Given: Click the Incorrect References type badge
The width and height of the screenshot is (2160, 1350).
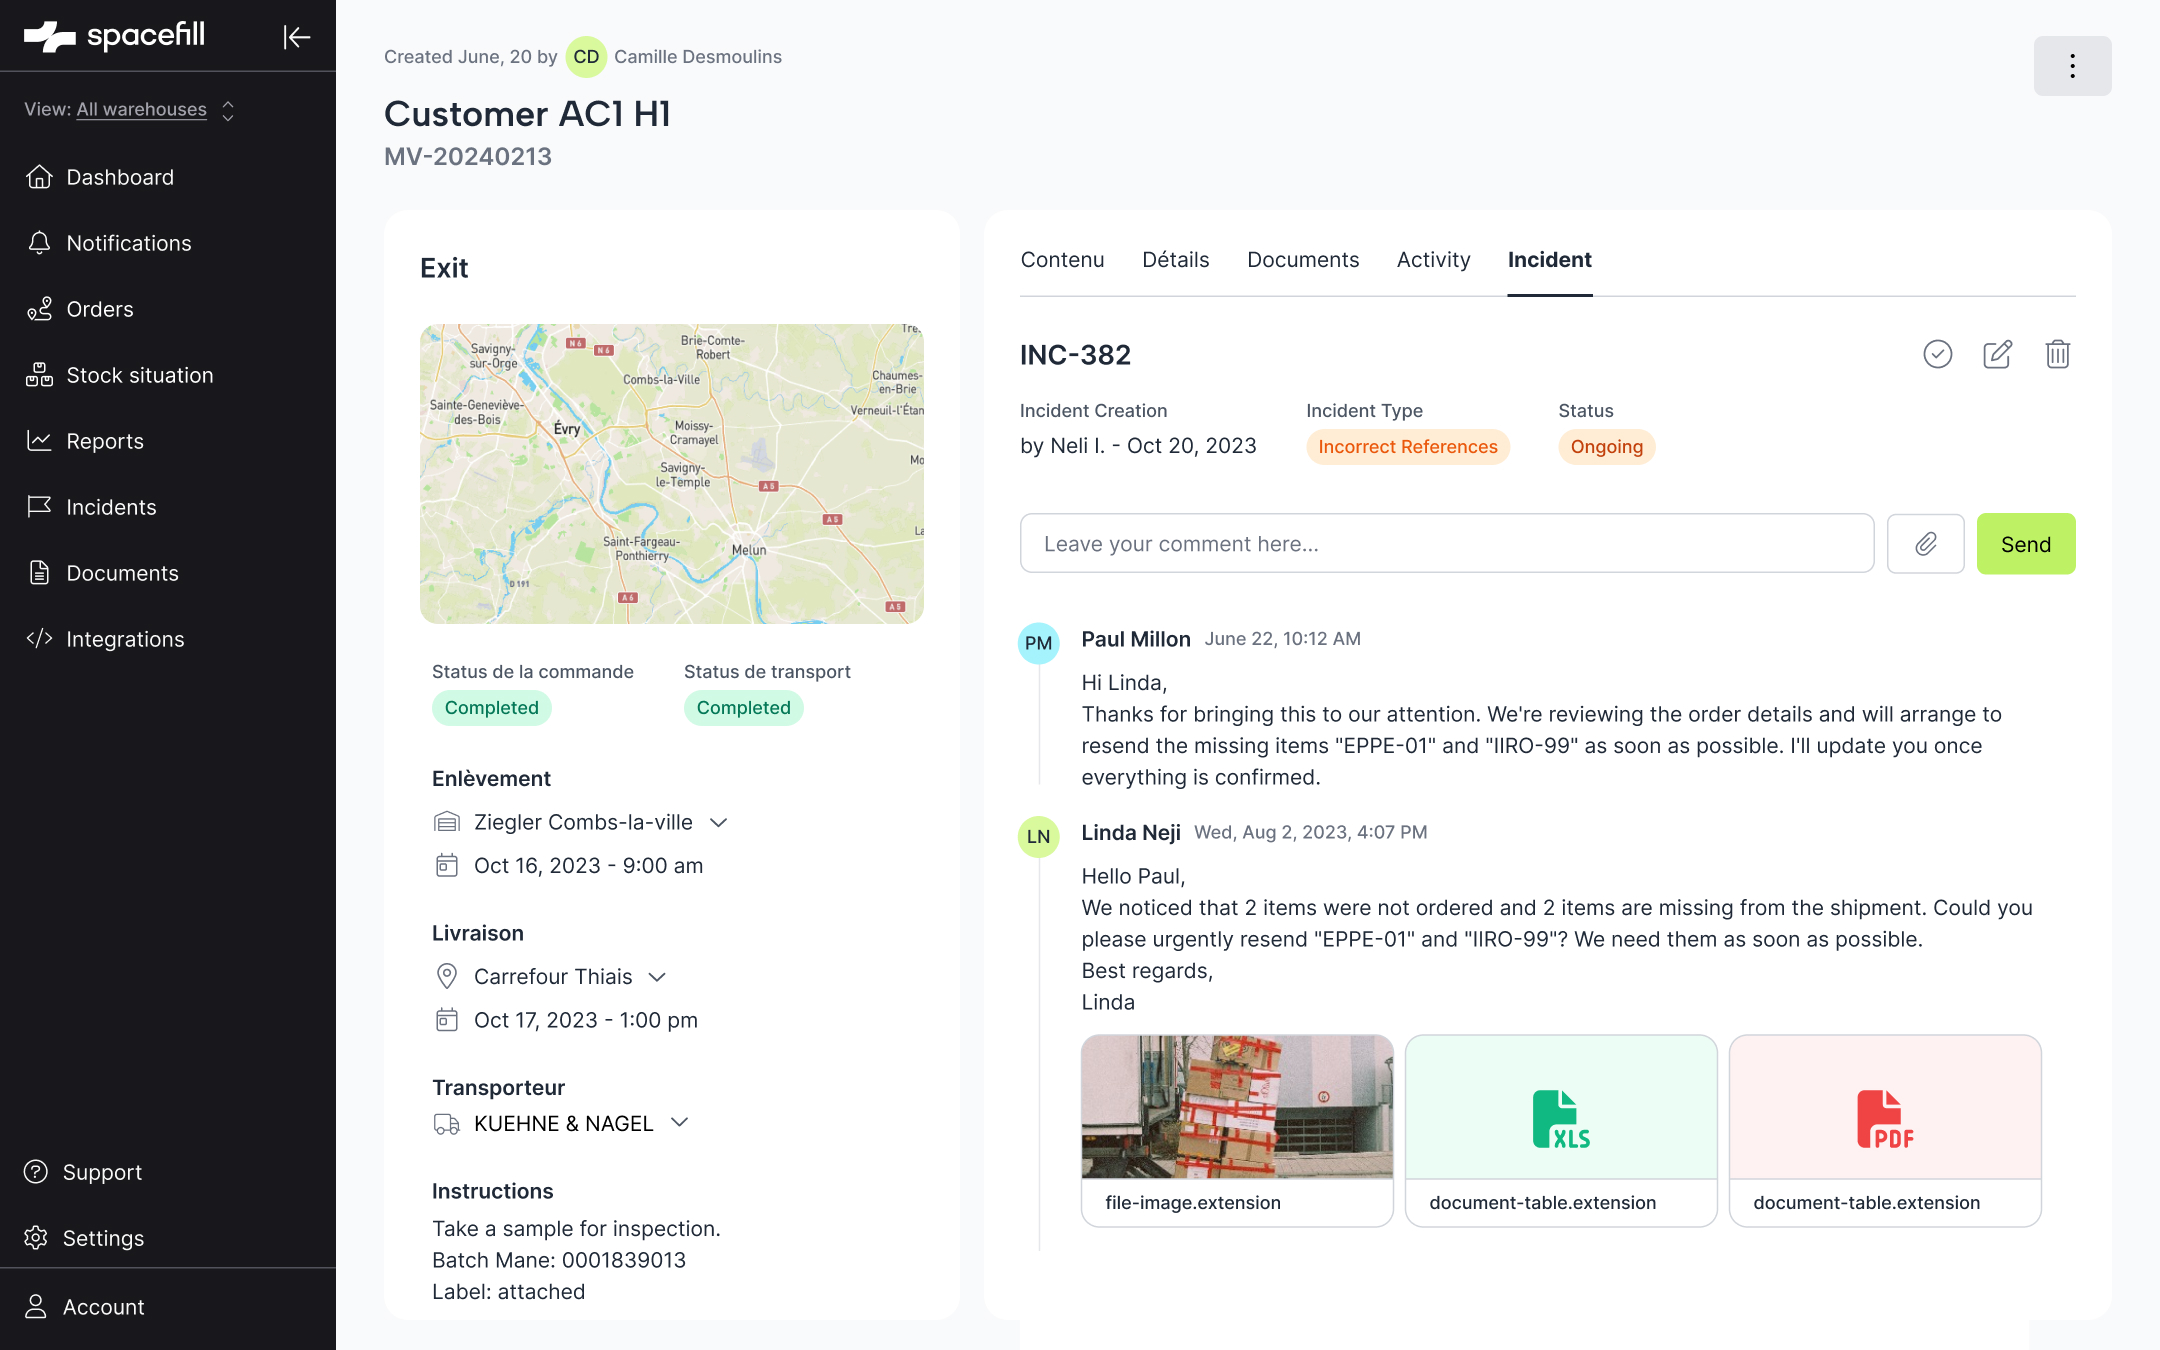Looking at the screenshot, I should pos(1408,447).
